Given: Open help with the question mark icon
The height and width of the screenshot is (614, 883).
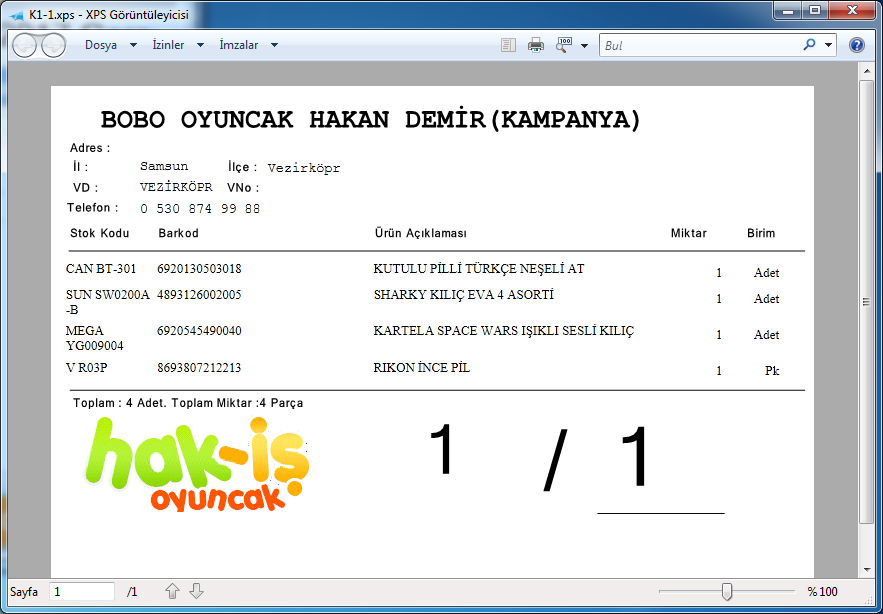Looking at the screenshot, I should [857, 45].
